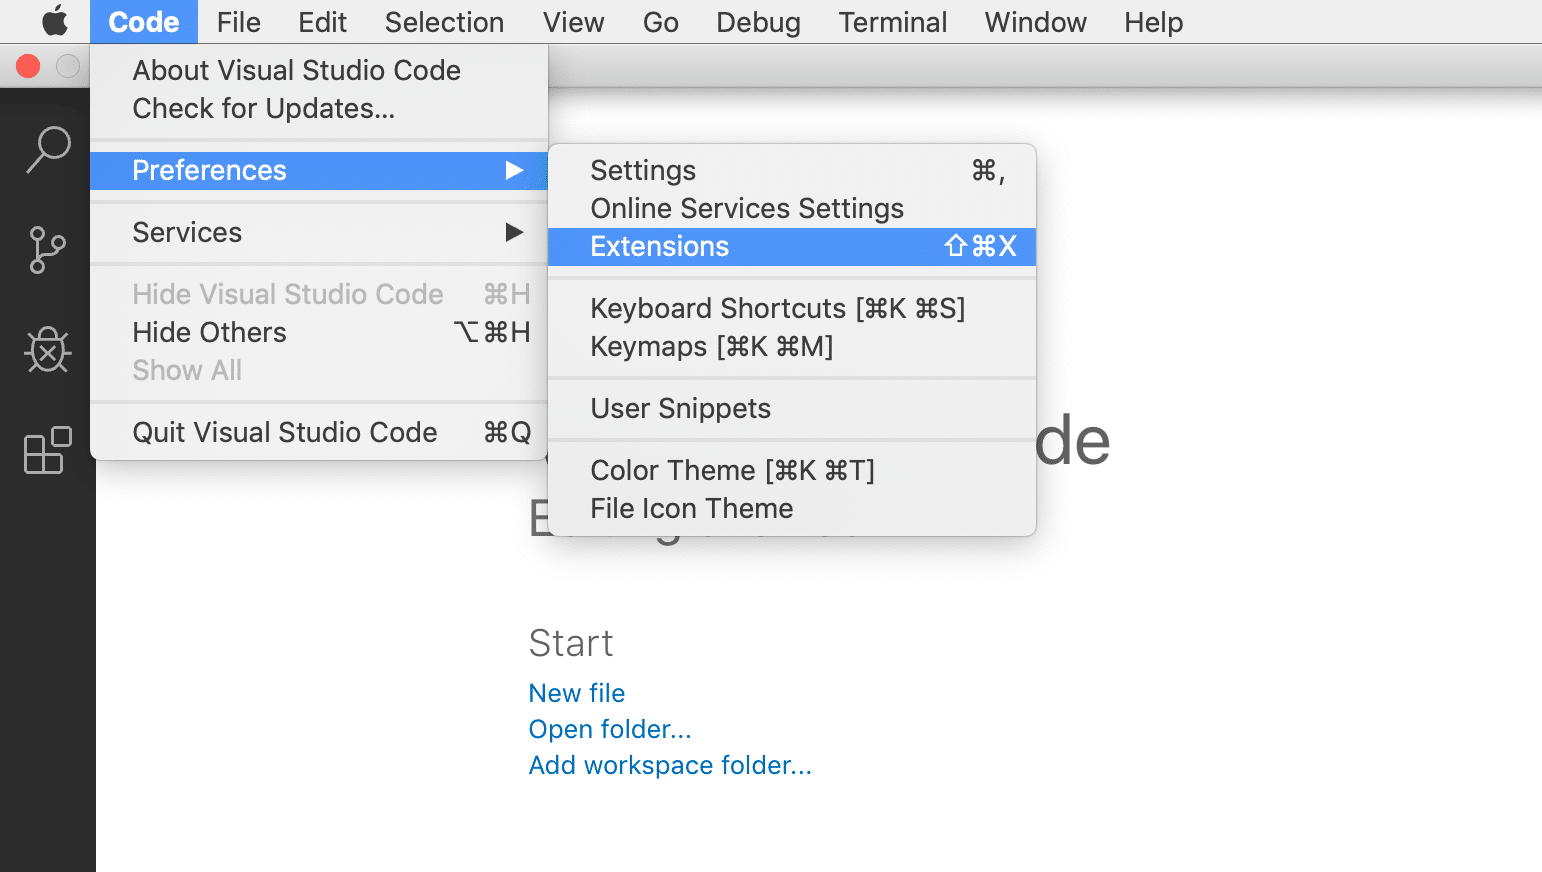Open Settings from Preferences submenu
The height and width of the screenshot is (872, 1542).
pos(792,170)
